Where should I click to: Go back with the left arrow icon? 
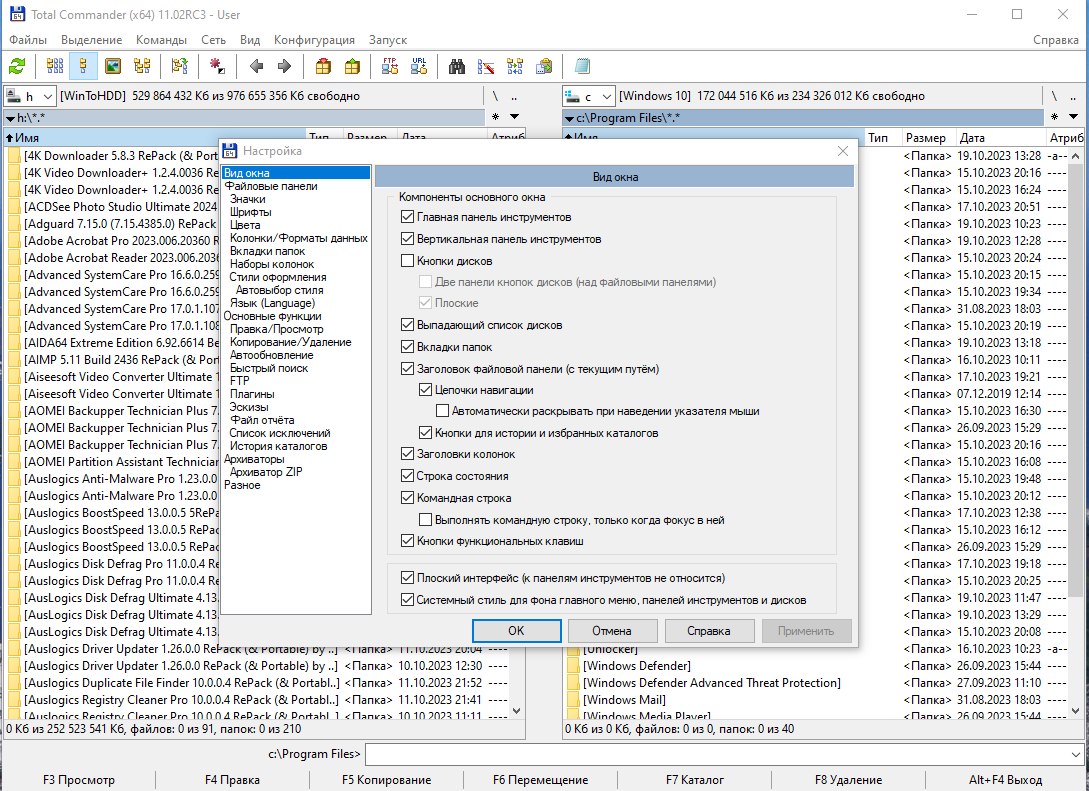(256, 67)
